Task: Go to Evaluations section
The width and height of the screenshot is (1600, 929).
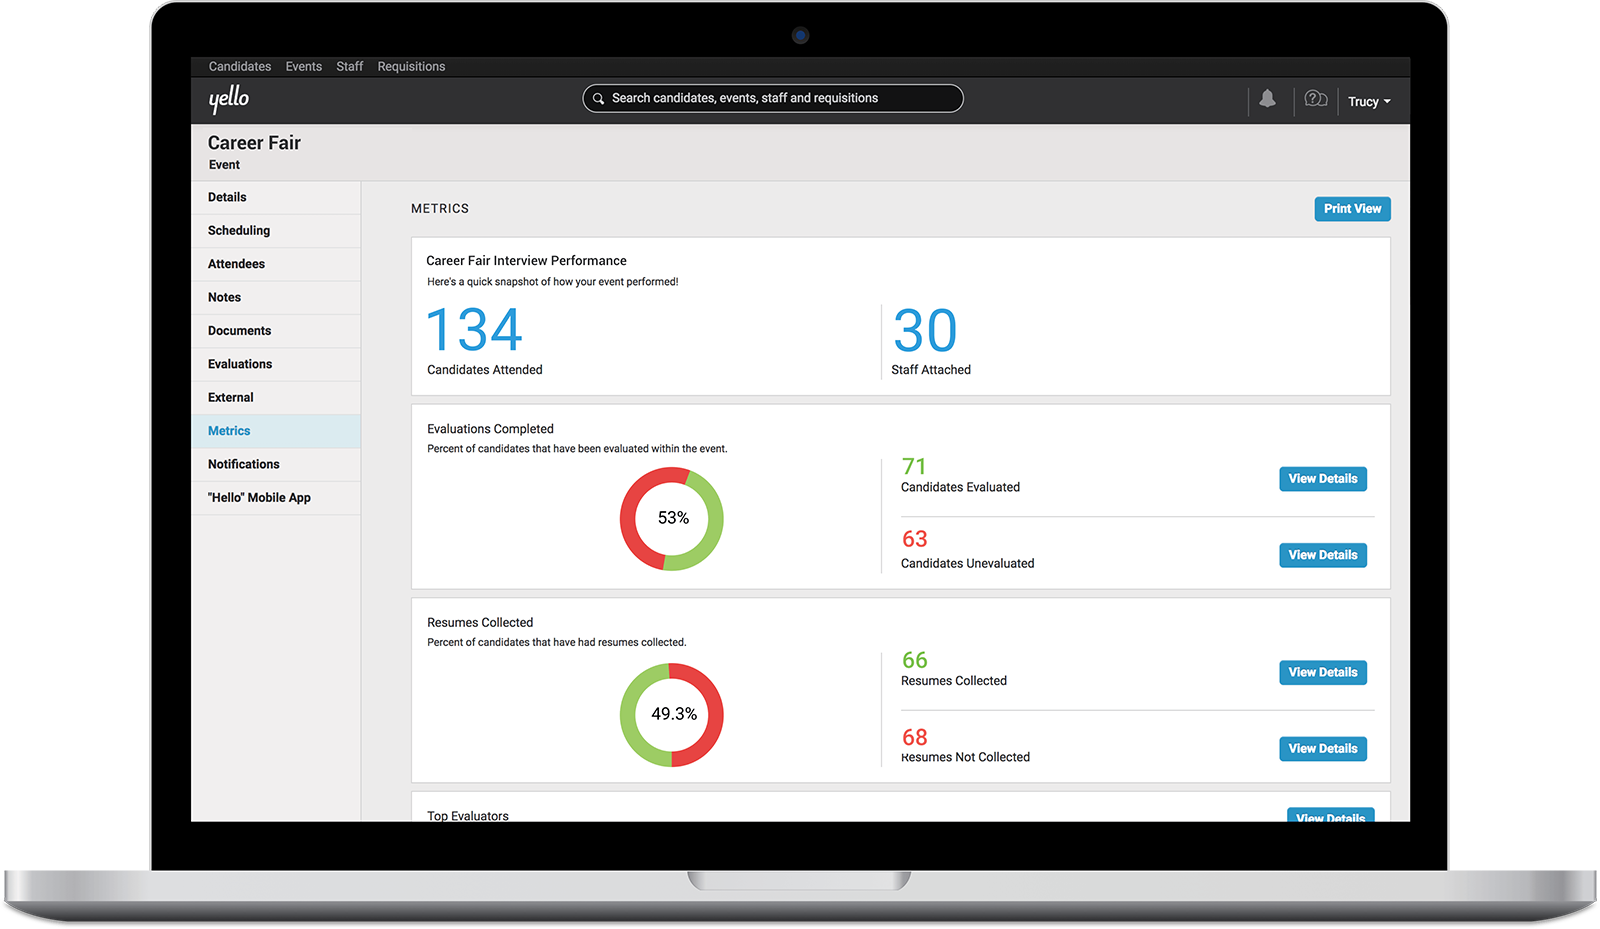Action: click(276, 364)
